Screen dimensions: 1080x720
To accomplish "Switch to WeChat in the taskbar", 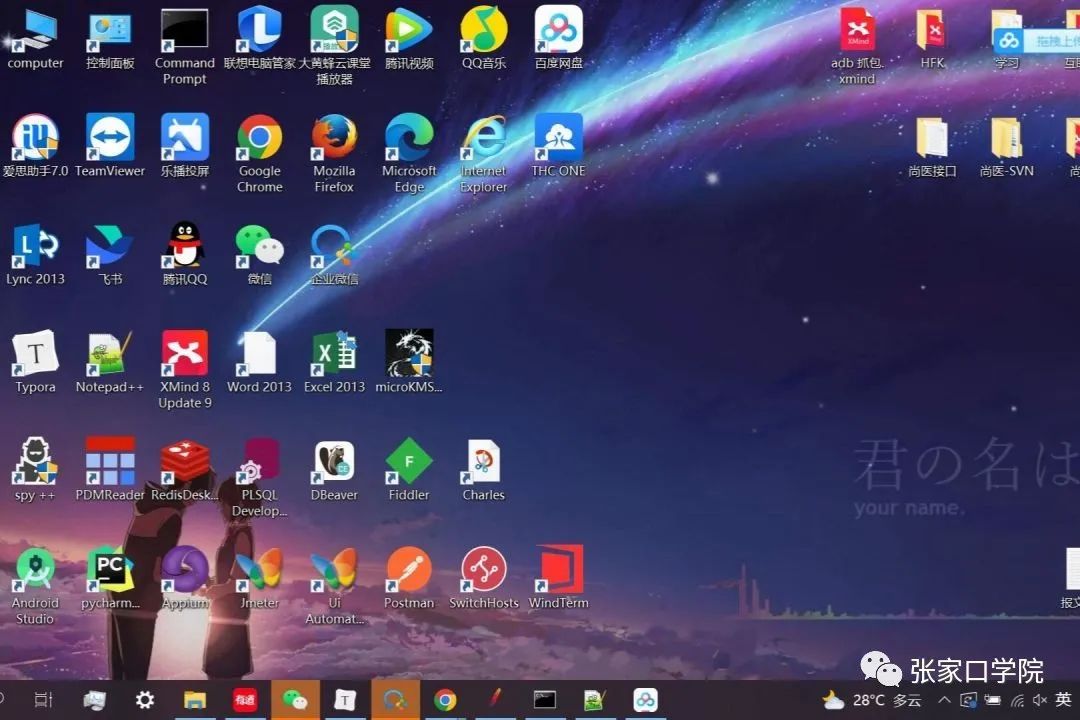I will (295, 700).
